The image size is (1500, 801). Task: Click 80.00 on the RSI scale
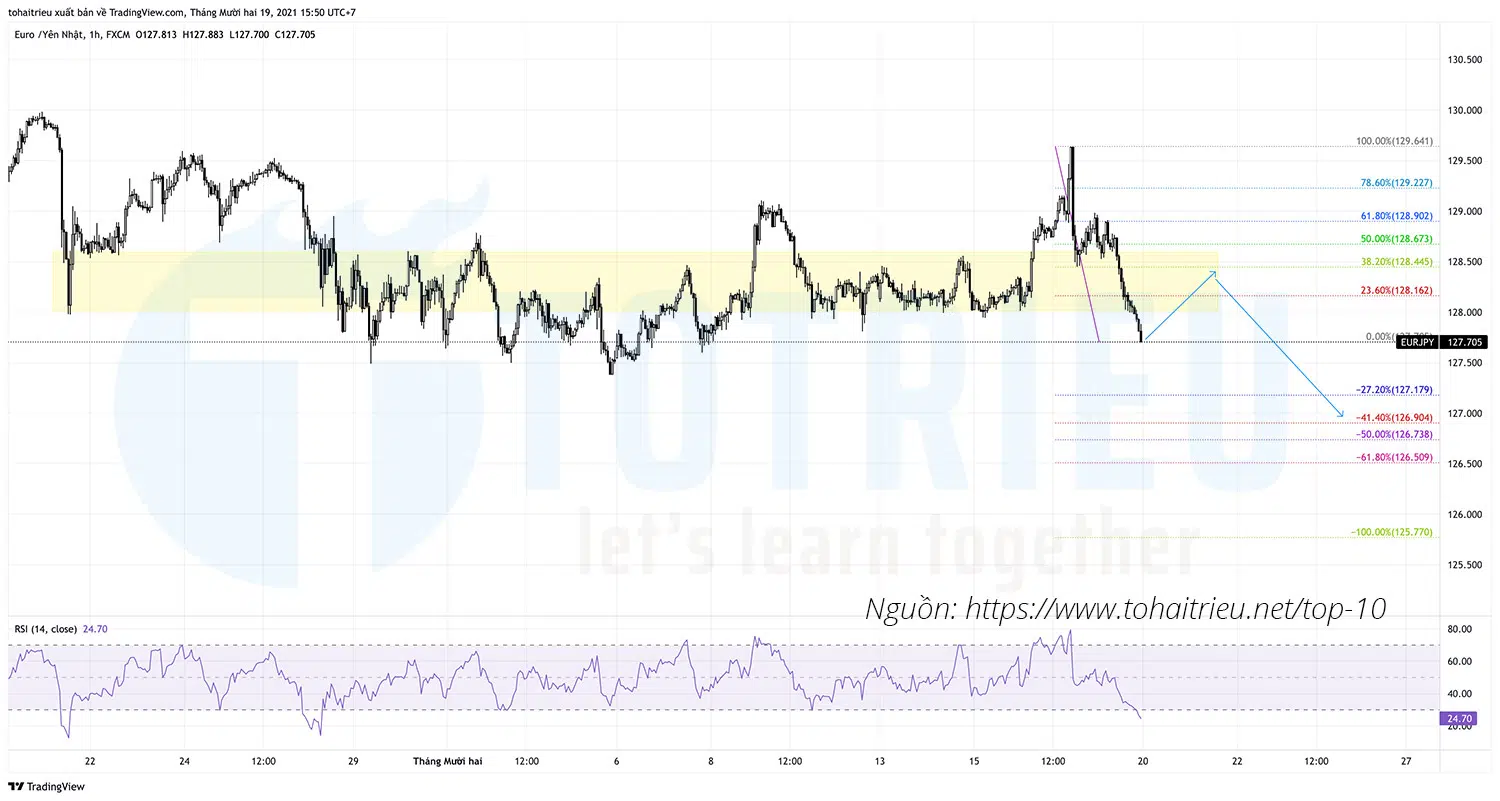point(1461,629)
